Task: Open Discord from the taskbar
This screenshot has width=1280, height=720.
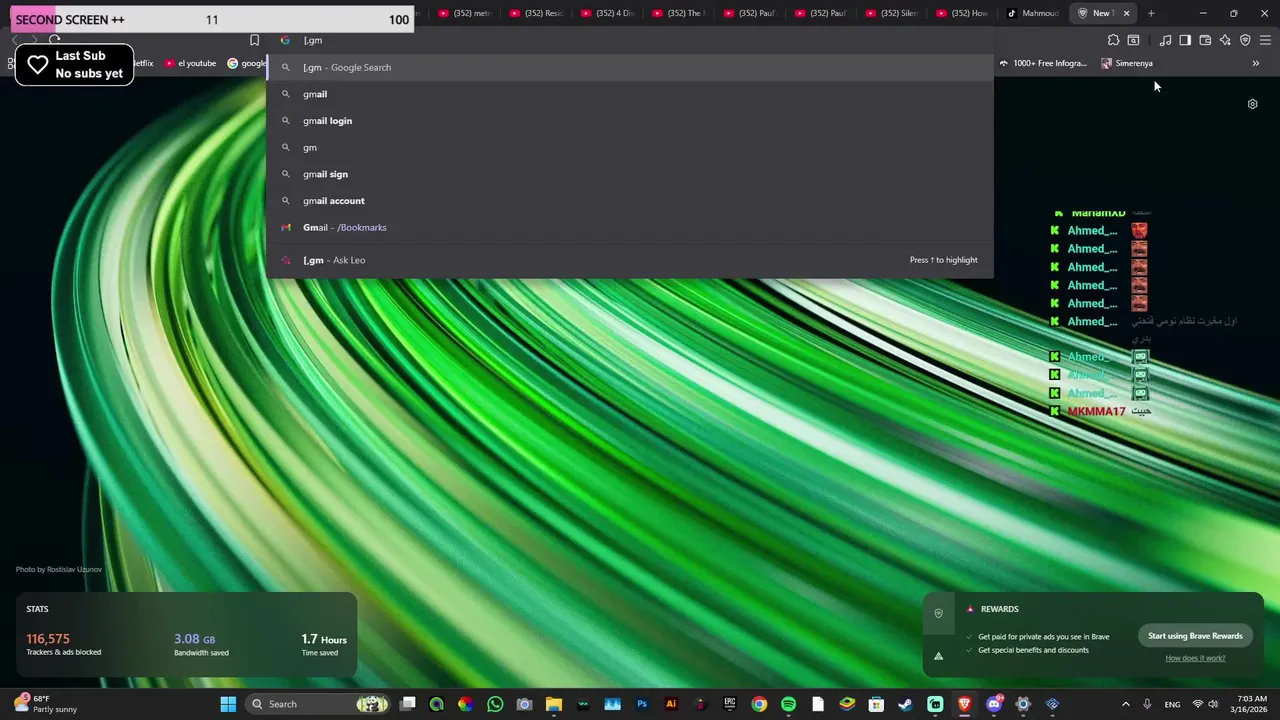Action: click(993, 704)
